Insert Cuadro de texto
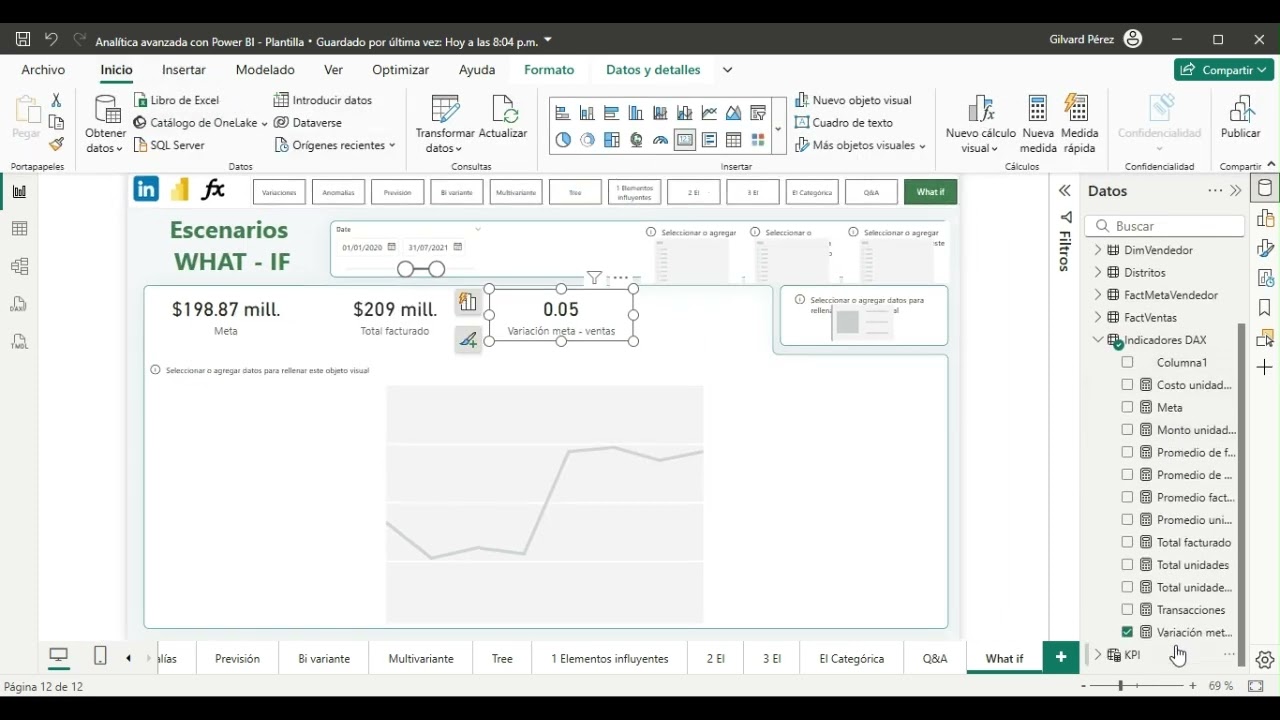Viewport: 1280px width, 720px height. [844, 122]
